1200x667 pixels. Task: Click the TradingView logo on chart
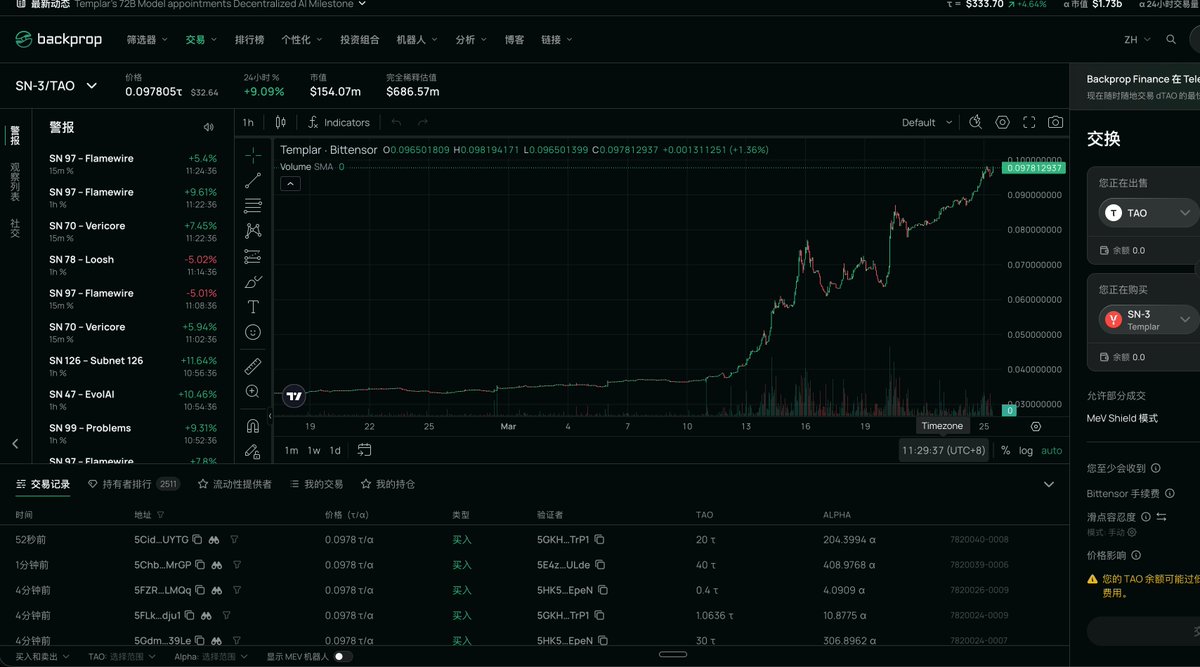(294, 396)
